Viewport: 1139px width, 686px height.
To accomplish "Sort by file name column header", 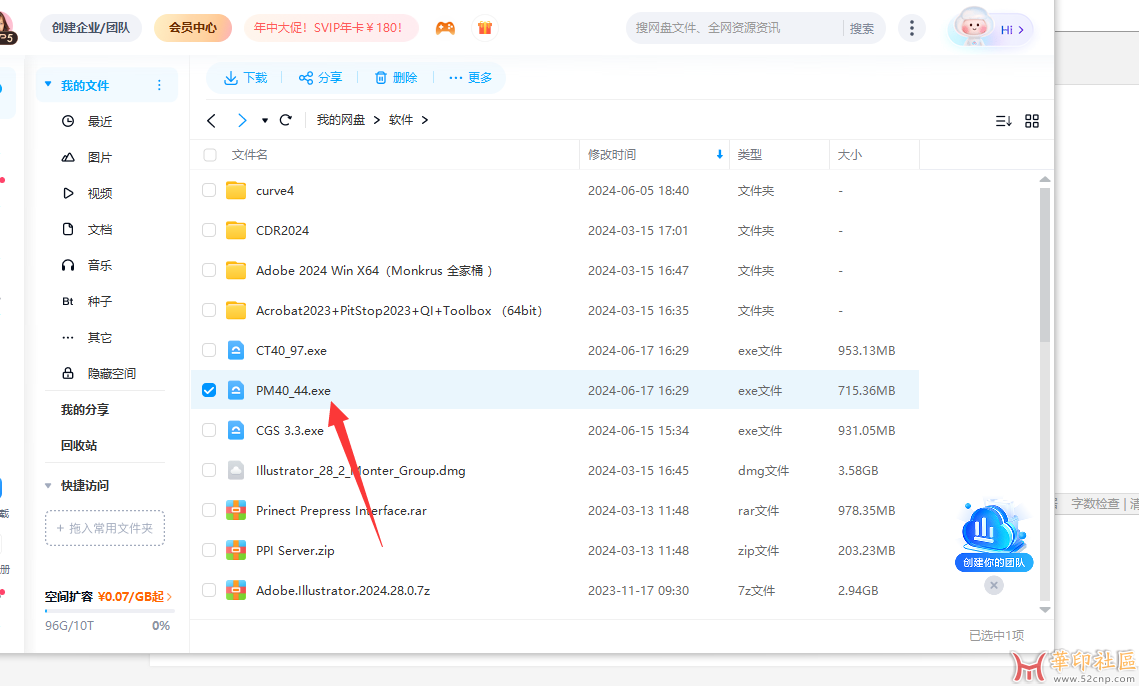I will pyautogui.click(x=250, y=155).
